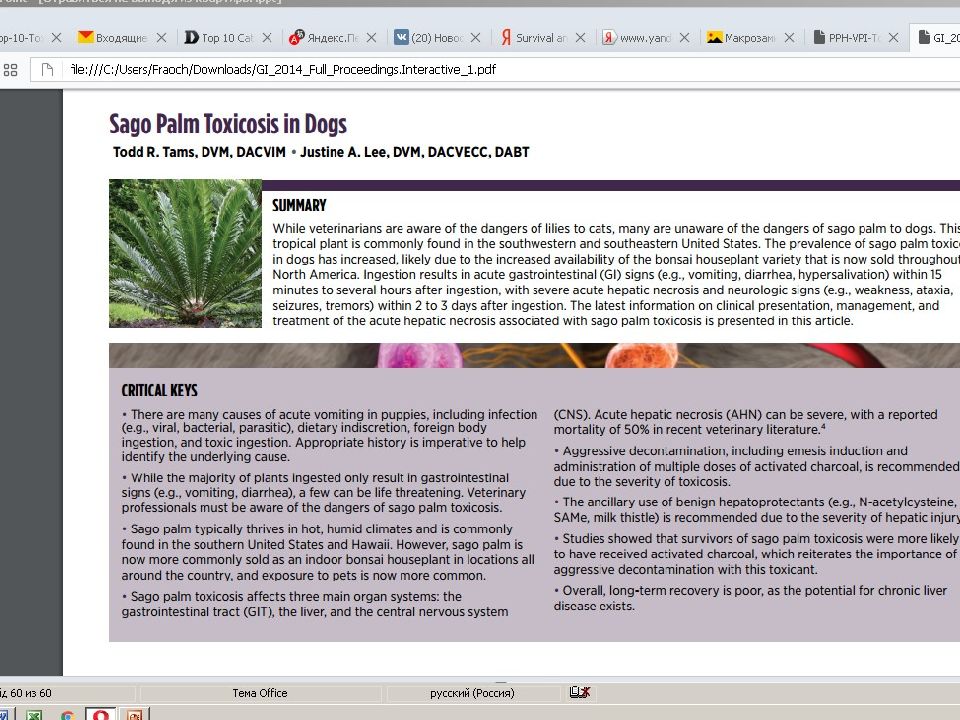Click the spell check icon in status bar
Viewport: 960px width, 720px height.
point(579,692)
